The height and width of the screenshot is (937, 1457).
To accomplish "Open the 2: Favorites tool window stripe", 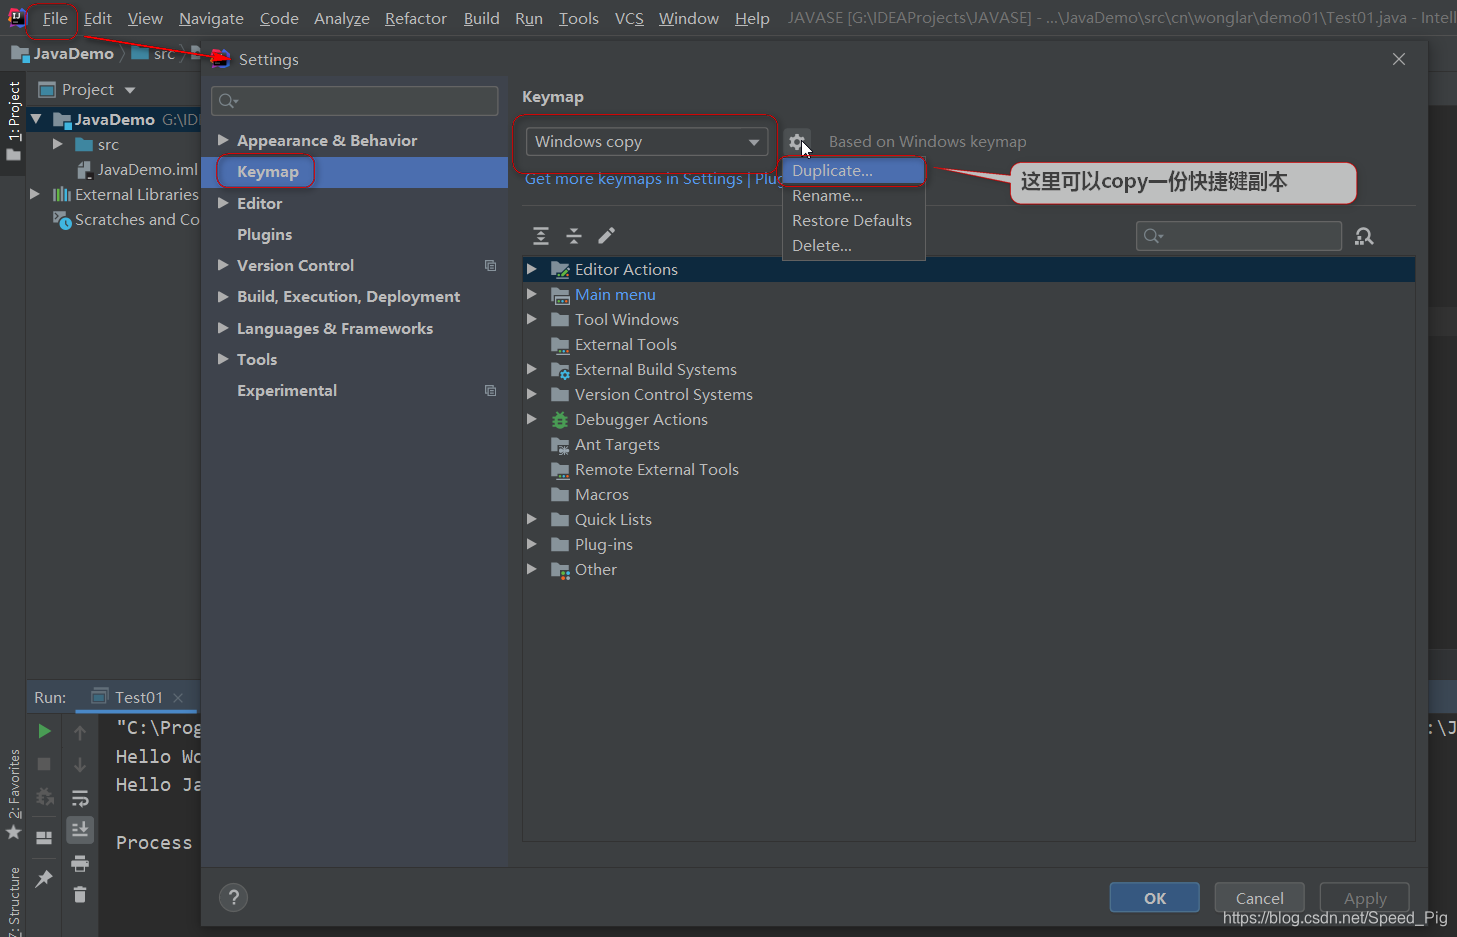I will [x=13, y=794].
